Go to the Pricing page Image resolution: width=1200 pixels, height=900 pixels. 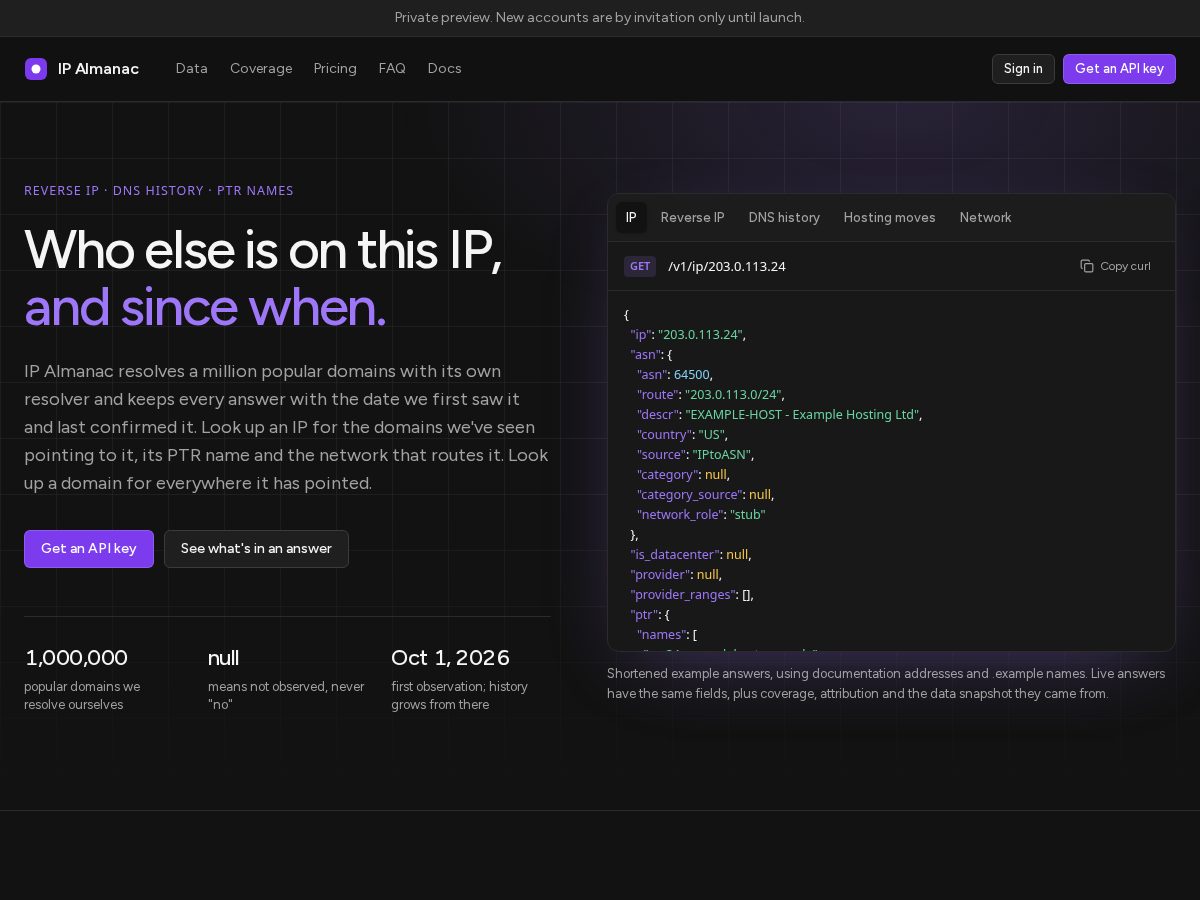coord(335,69)
